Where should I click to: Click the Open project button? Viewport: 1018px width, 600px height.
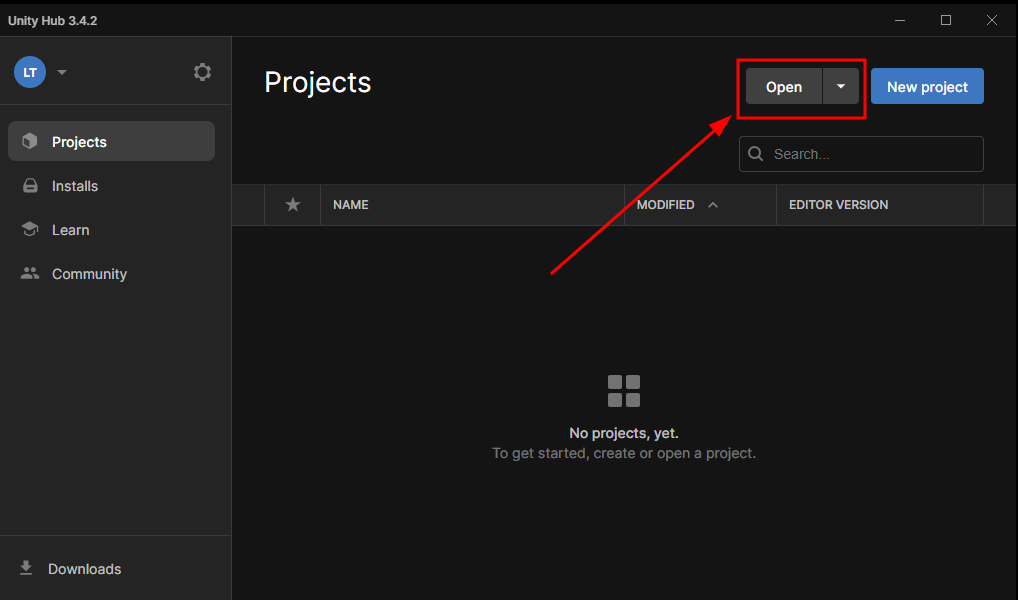click(784, 86)
